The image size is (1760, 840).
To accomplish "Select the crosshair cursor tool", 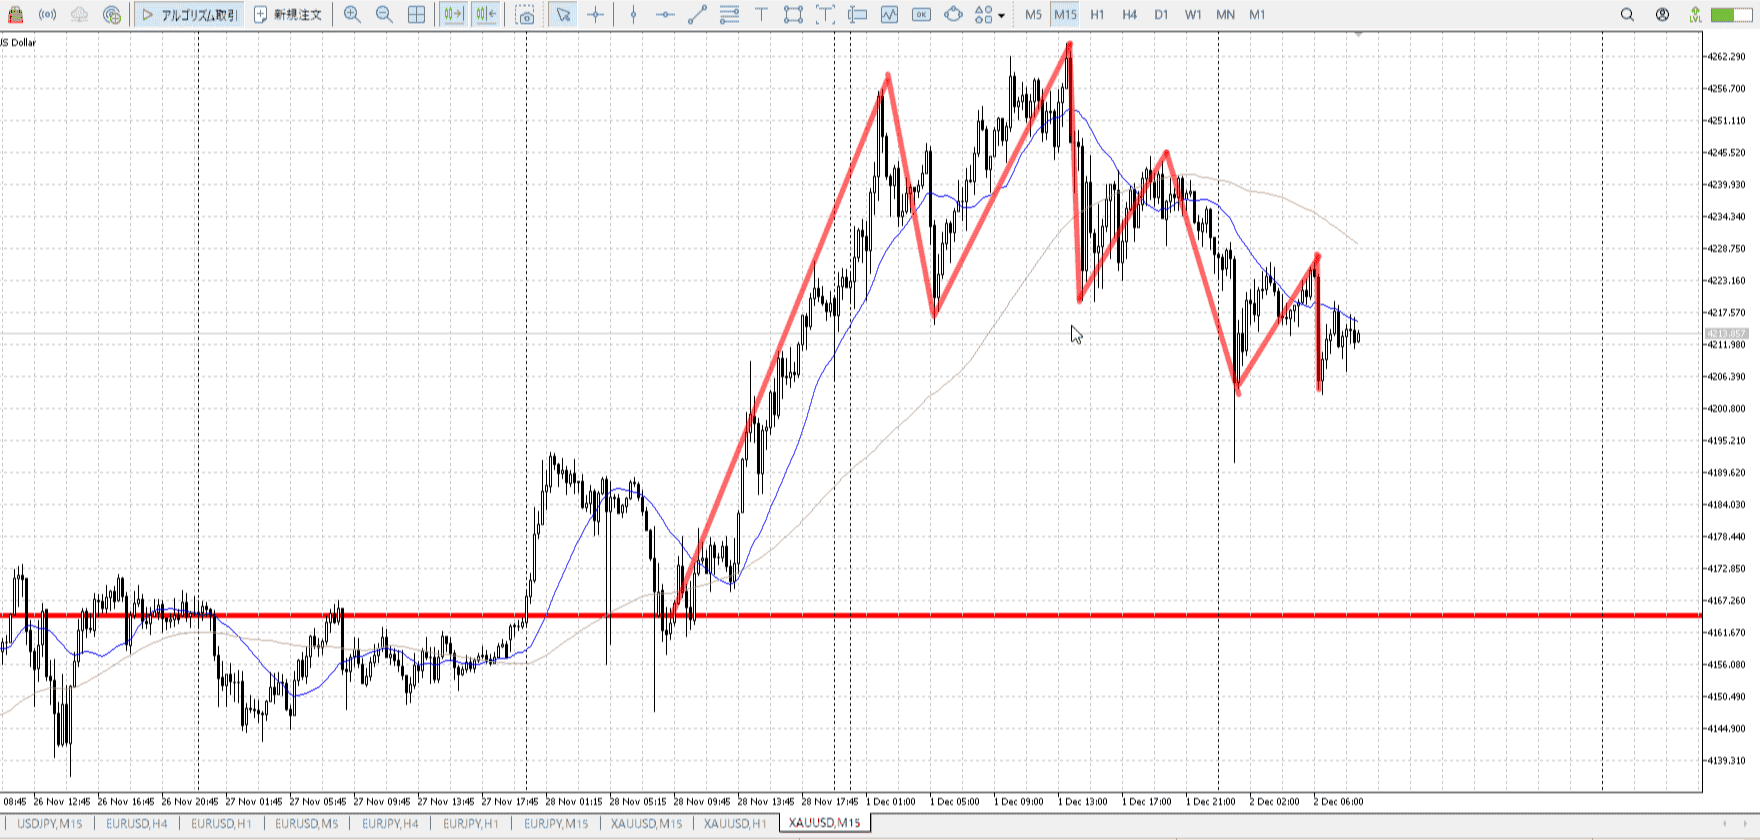I will click(596, 15).
